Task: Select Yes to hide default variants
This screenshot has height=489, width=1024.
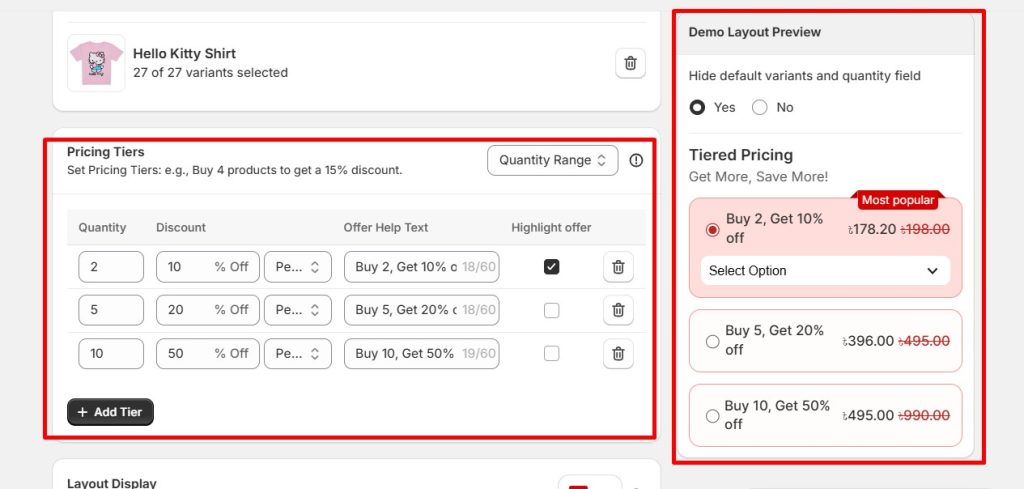Action: (698, 107)
